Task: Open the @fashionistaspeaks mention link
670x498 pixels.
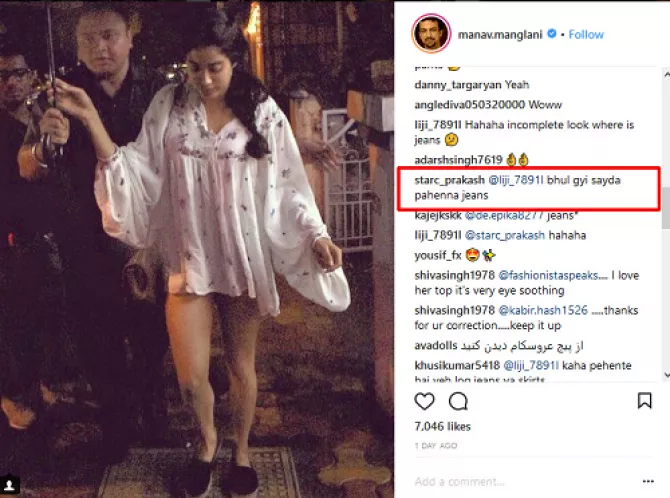Action: tap(552, 275)
